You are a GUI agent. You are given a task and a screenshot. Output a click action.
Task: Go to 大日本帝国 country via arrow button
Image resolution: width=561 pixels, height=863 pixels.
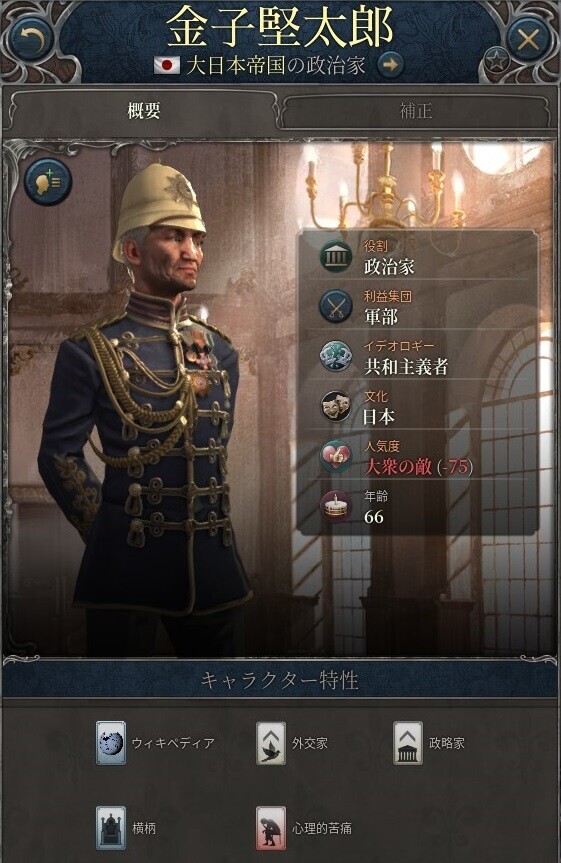pos(390,65)
